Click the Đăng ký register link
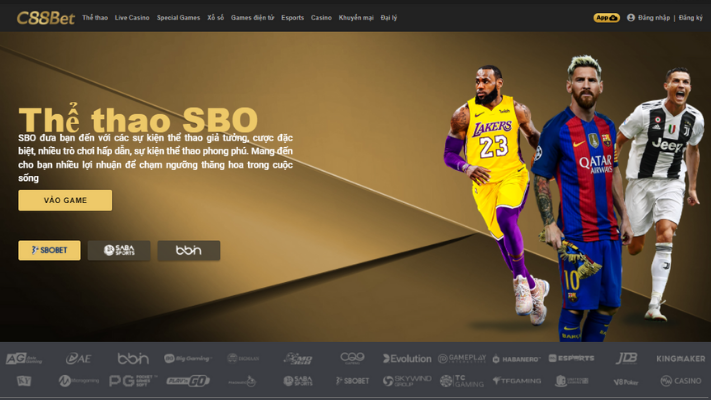711x400 pixels. pyautogui.click(x=690, y=18)
